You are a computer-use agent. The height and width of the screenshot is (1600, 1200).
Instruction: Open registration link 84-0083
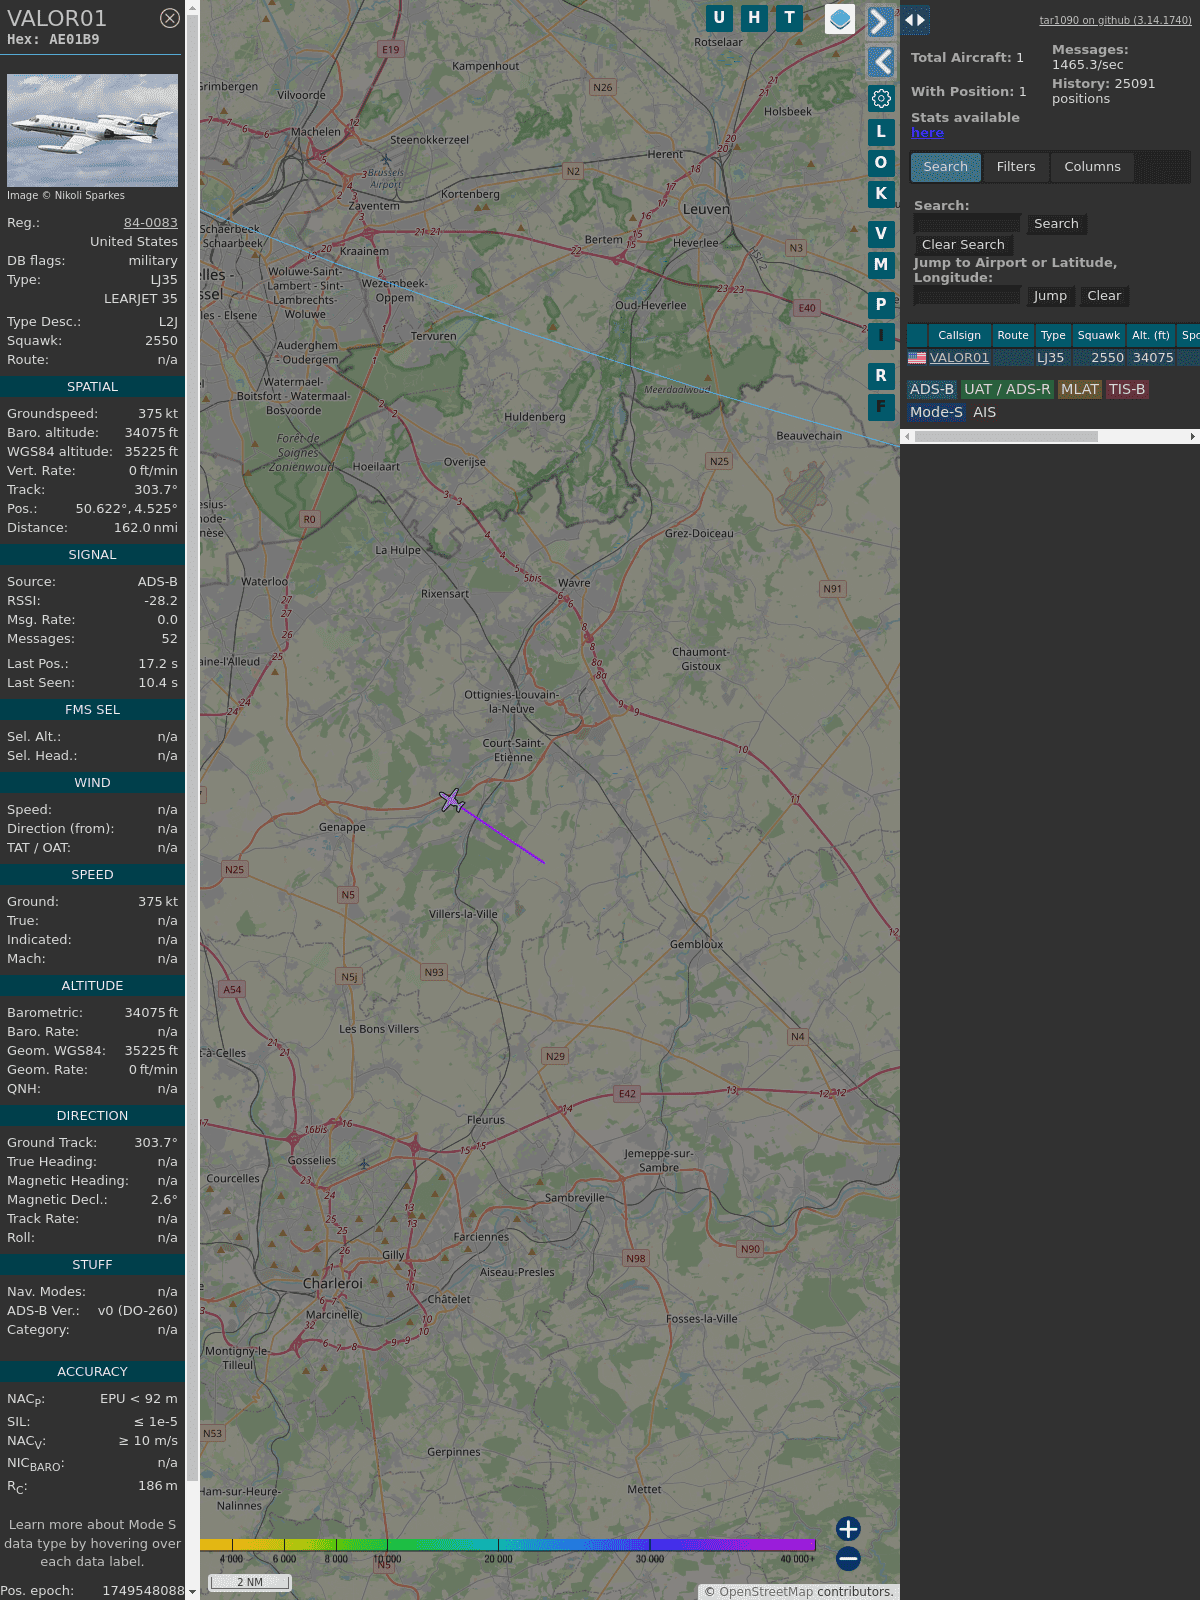click(x=151, y=223)
